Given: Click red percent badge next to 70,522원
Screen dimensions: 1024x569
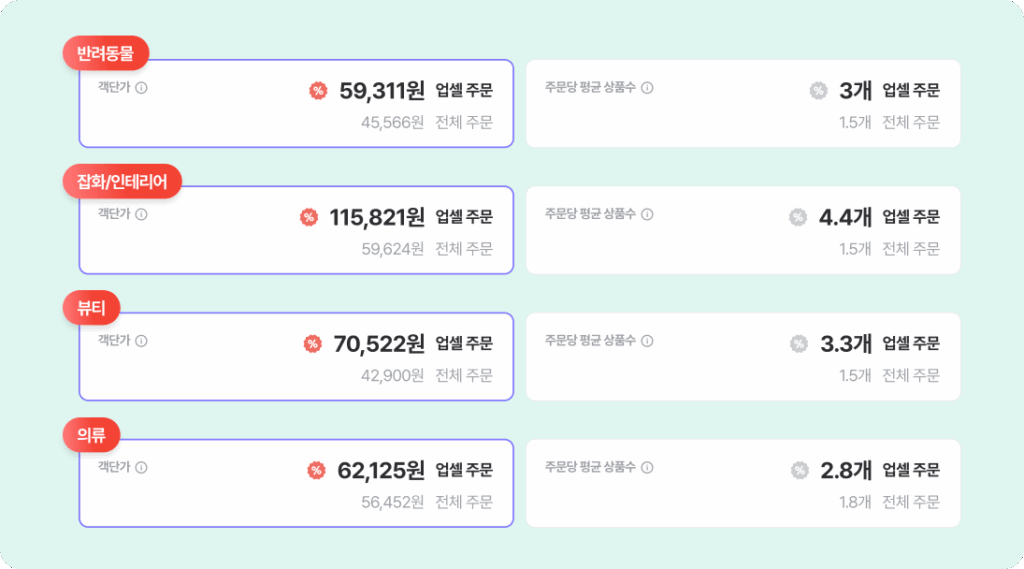Looking at the screenshot, I should [x=313, y=344].
